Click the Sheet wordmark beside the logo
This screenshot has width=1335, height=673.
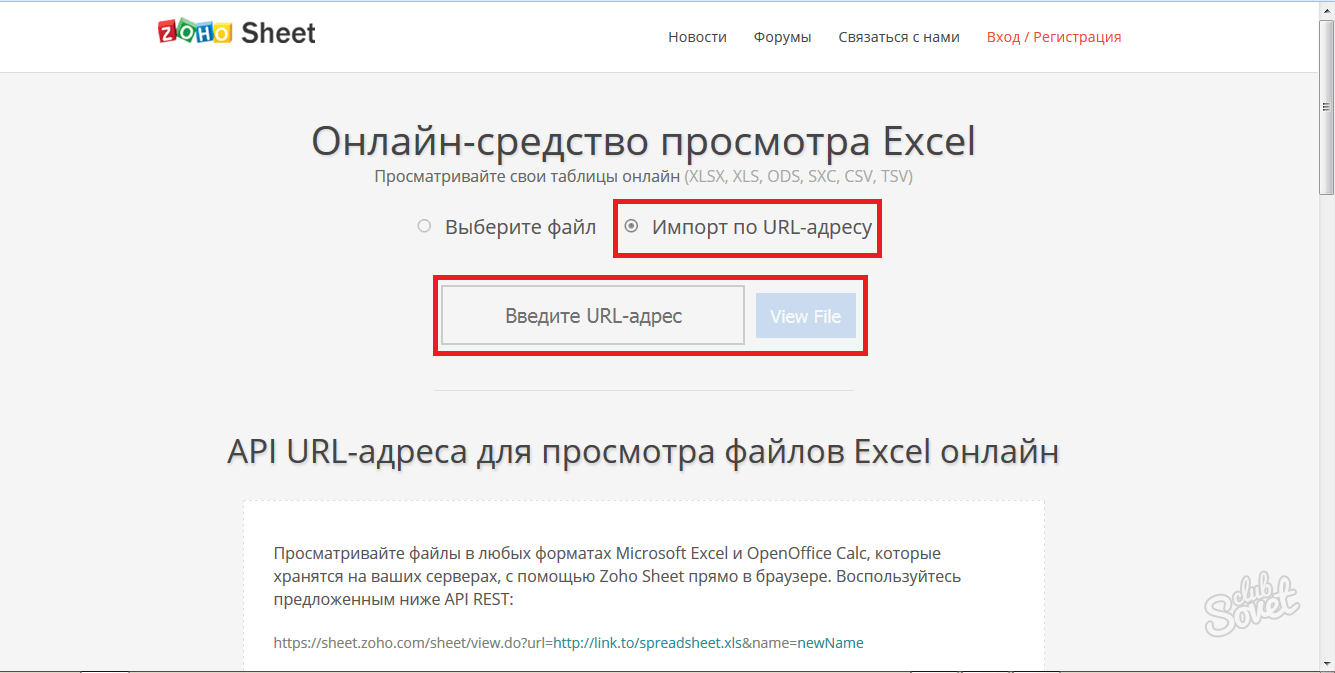pos(278,33)
